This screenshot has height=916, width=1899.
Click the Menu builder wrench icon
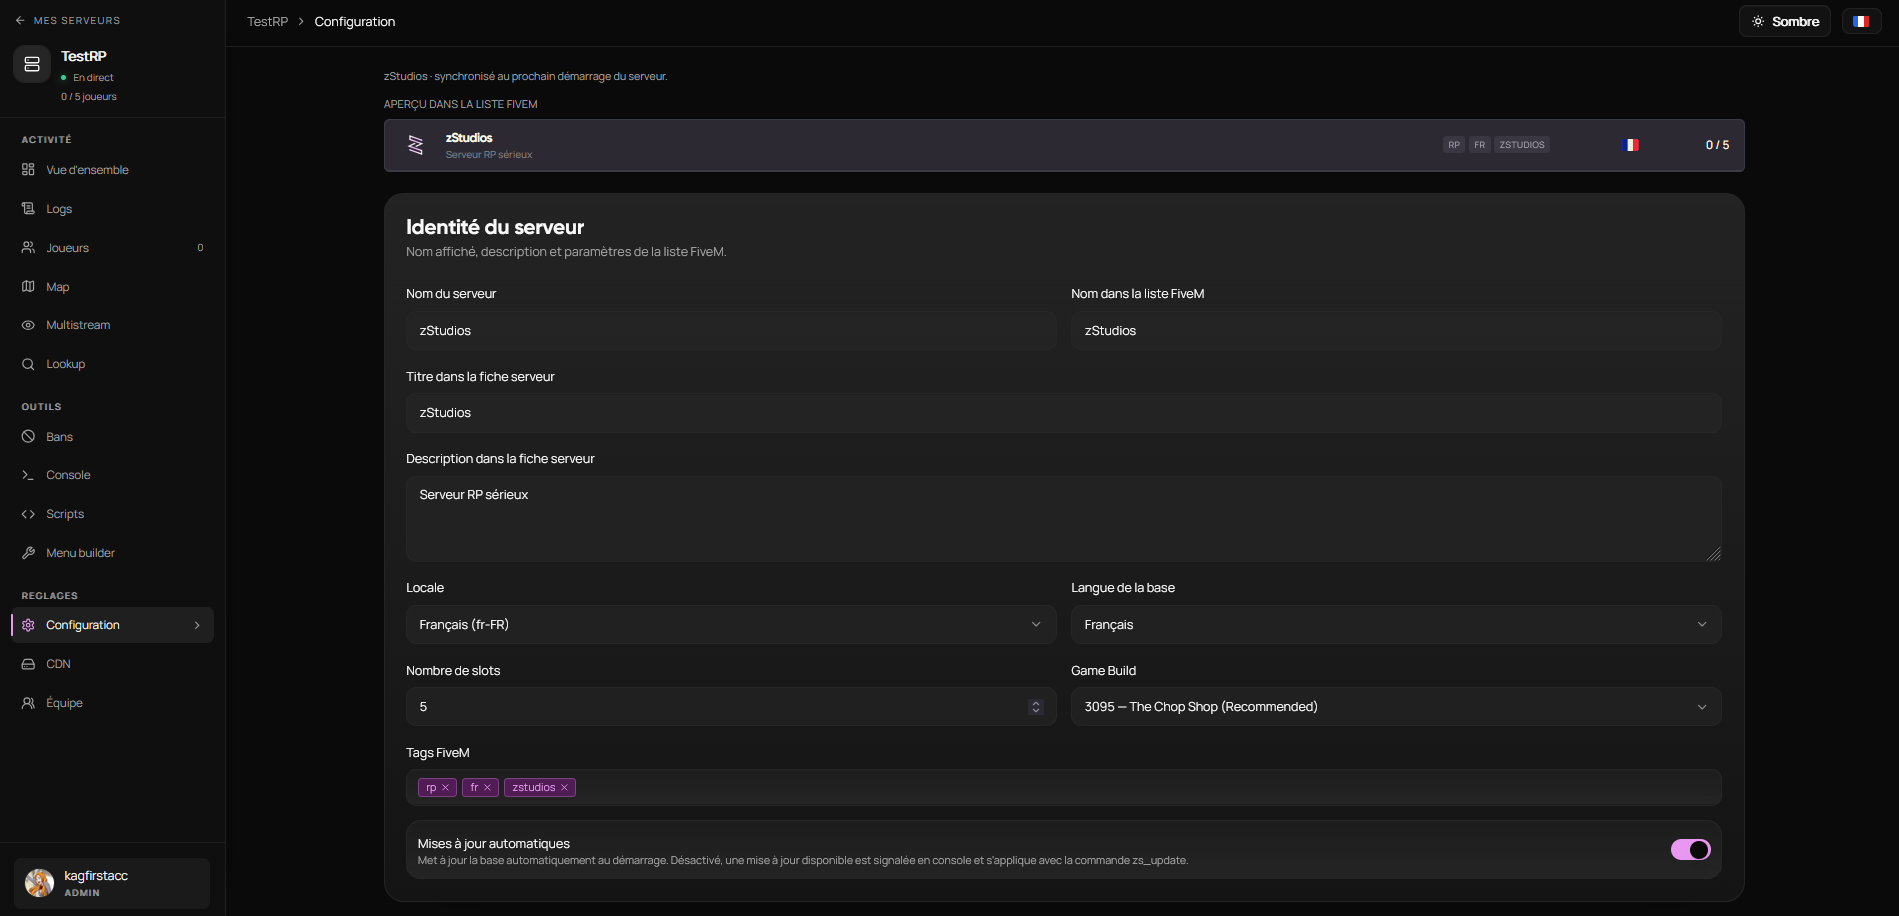(28, 553)
